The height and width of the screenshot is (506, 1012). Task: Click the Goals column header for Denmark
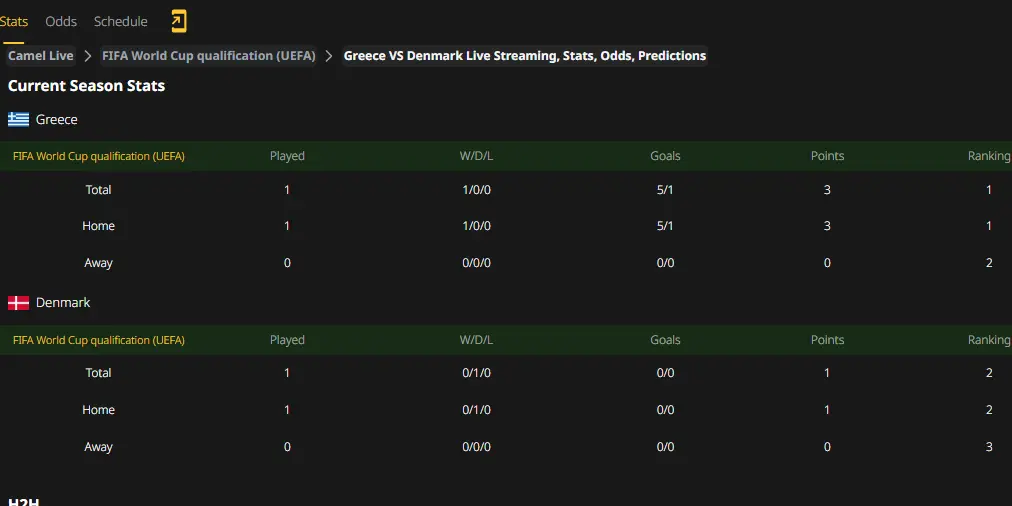point(665,340)
